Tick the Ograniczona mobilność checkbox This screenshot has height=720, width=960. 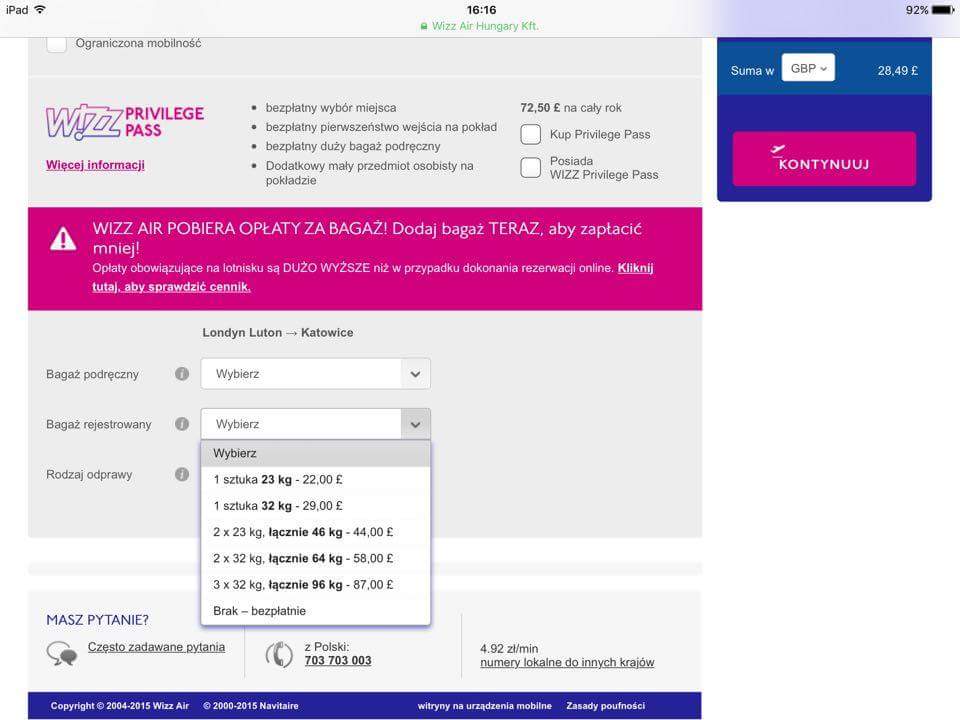56,43
